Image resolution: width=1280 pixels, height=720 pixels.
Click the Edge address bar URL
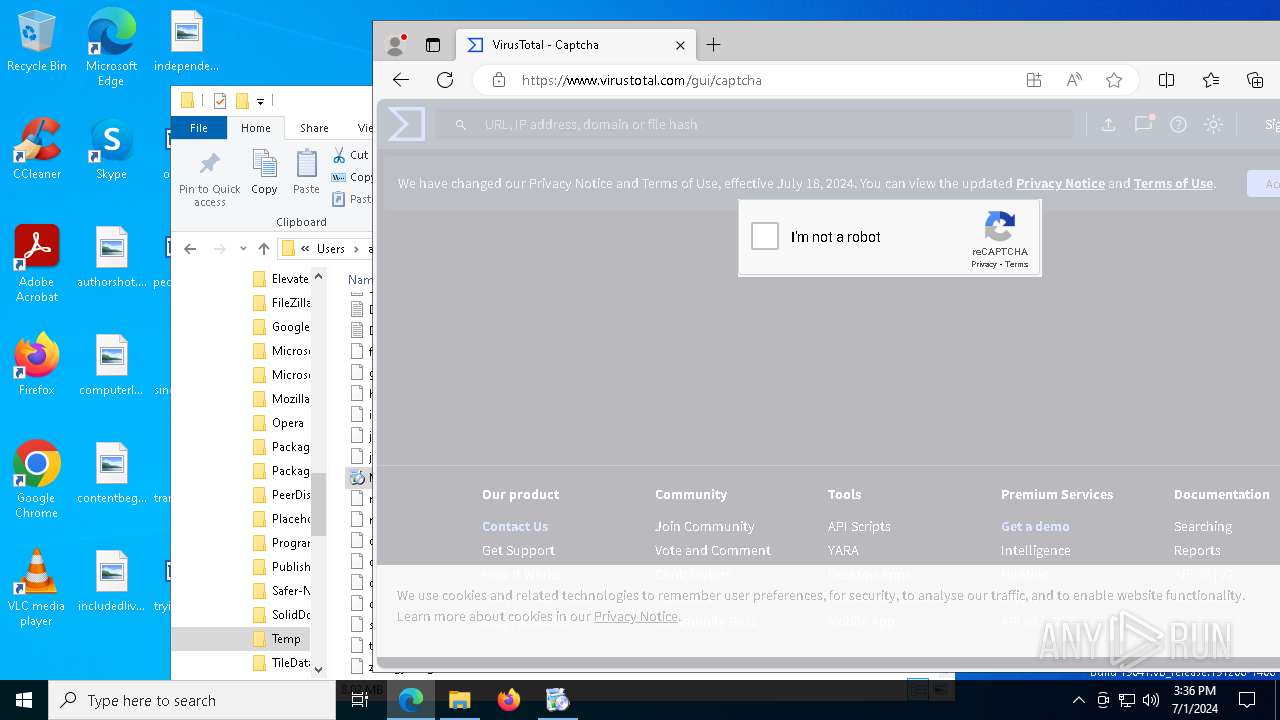(642, 80)
